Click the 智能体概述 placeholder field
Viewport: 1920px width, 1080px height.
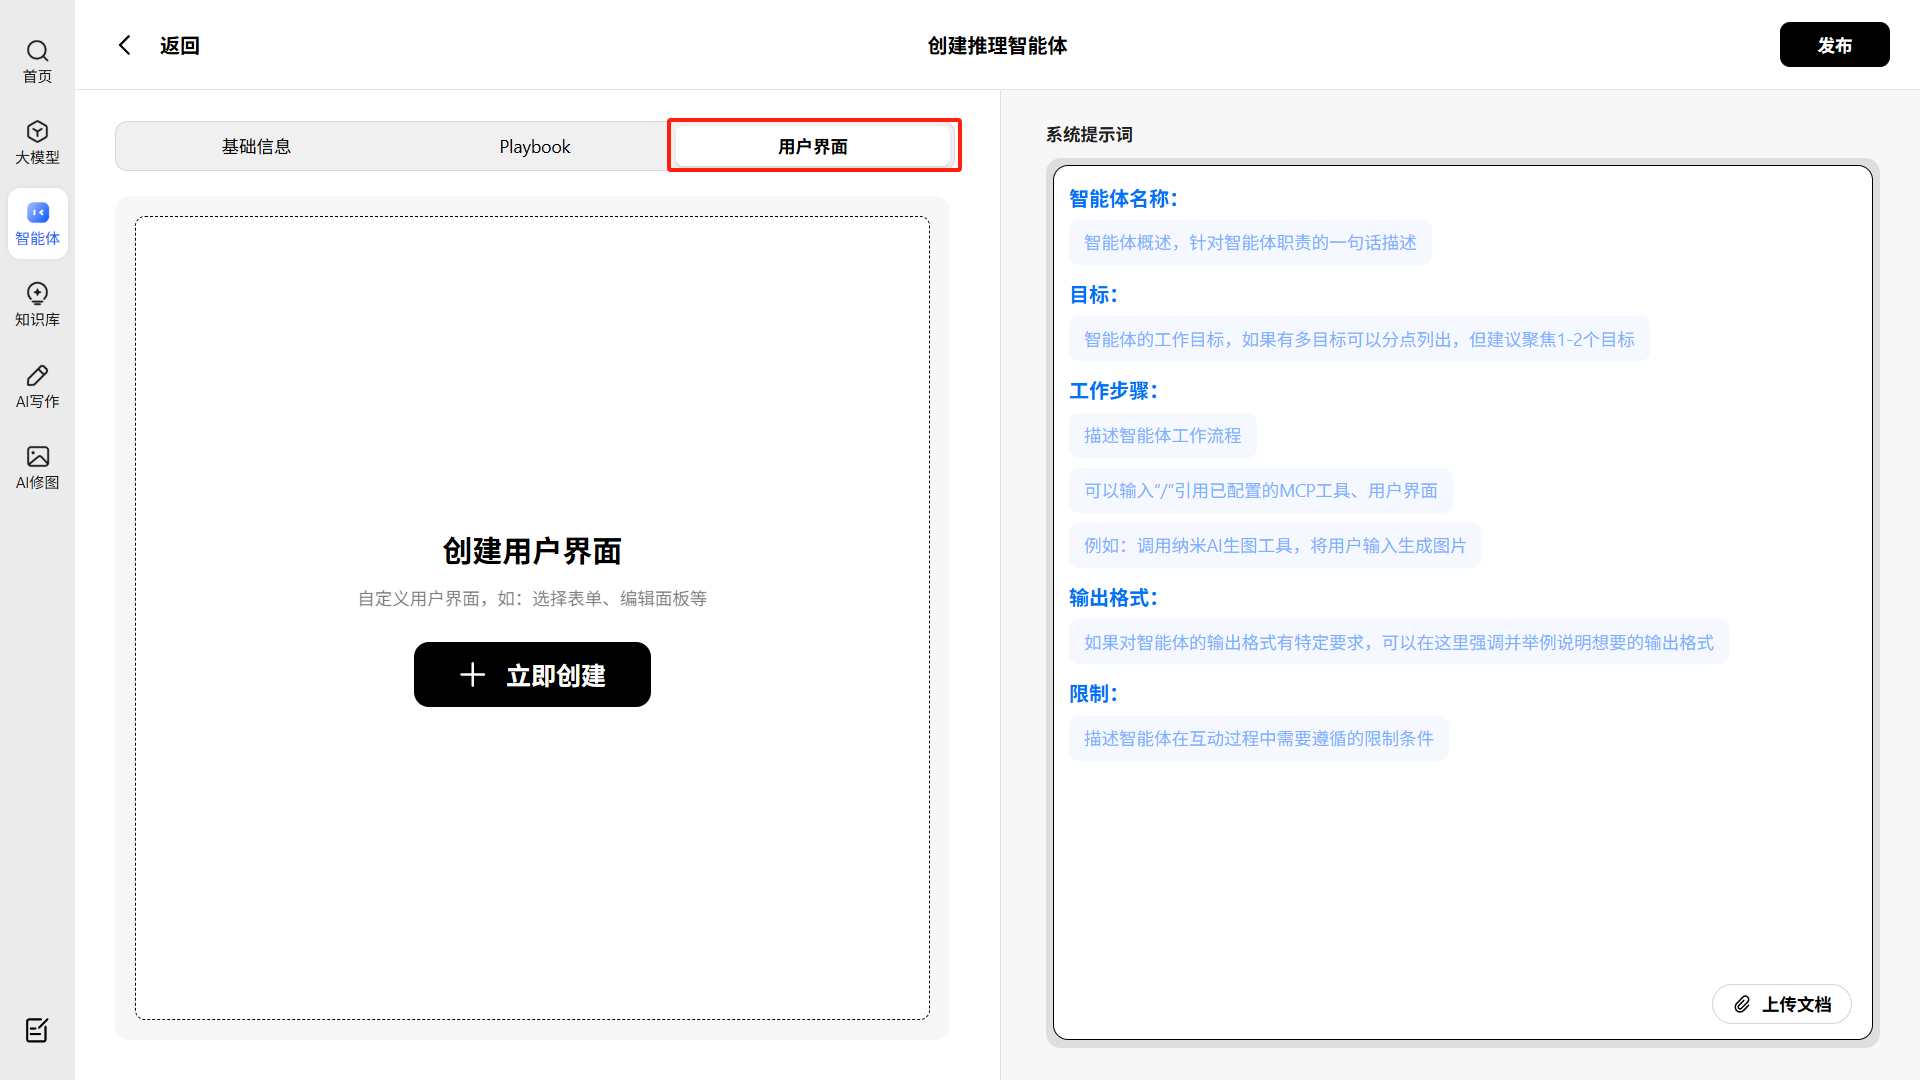click(1250, 243)
